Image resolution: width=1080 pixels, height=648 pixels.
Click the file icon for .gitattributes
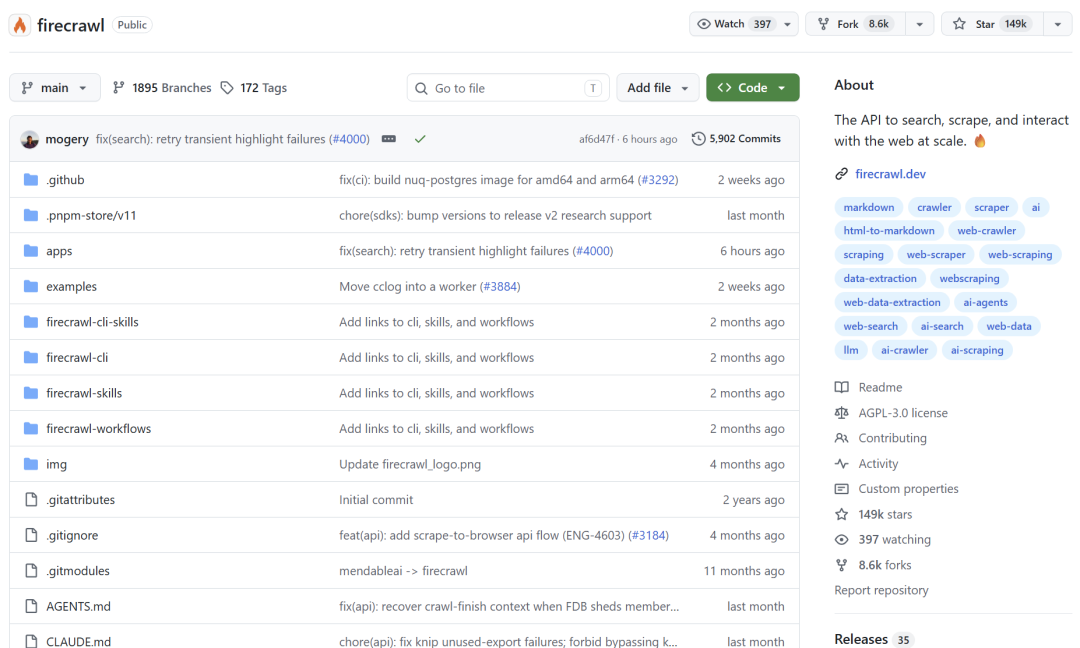(31, 499)
